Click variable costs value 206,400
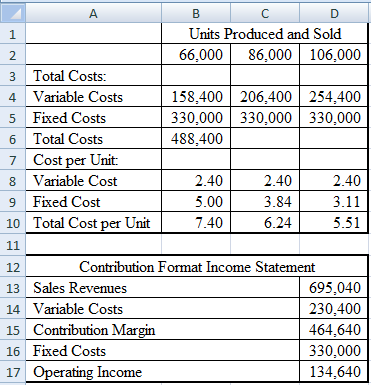Screen dimensions: 371x385 click(x=265, y=97)
